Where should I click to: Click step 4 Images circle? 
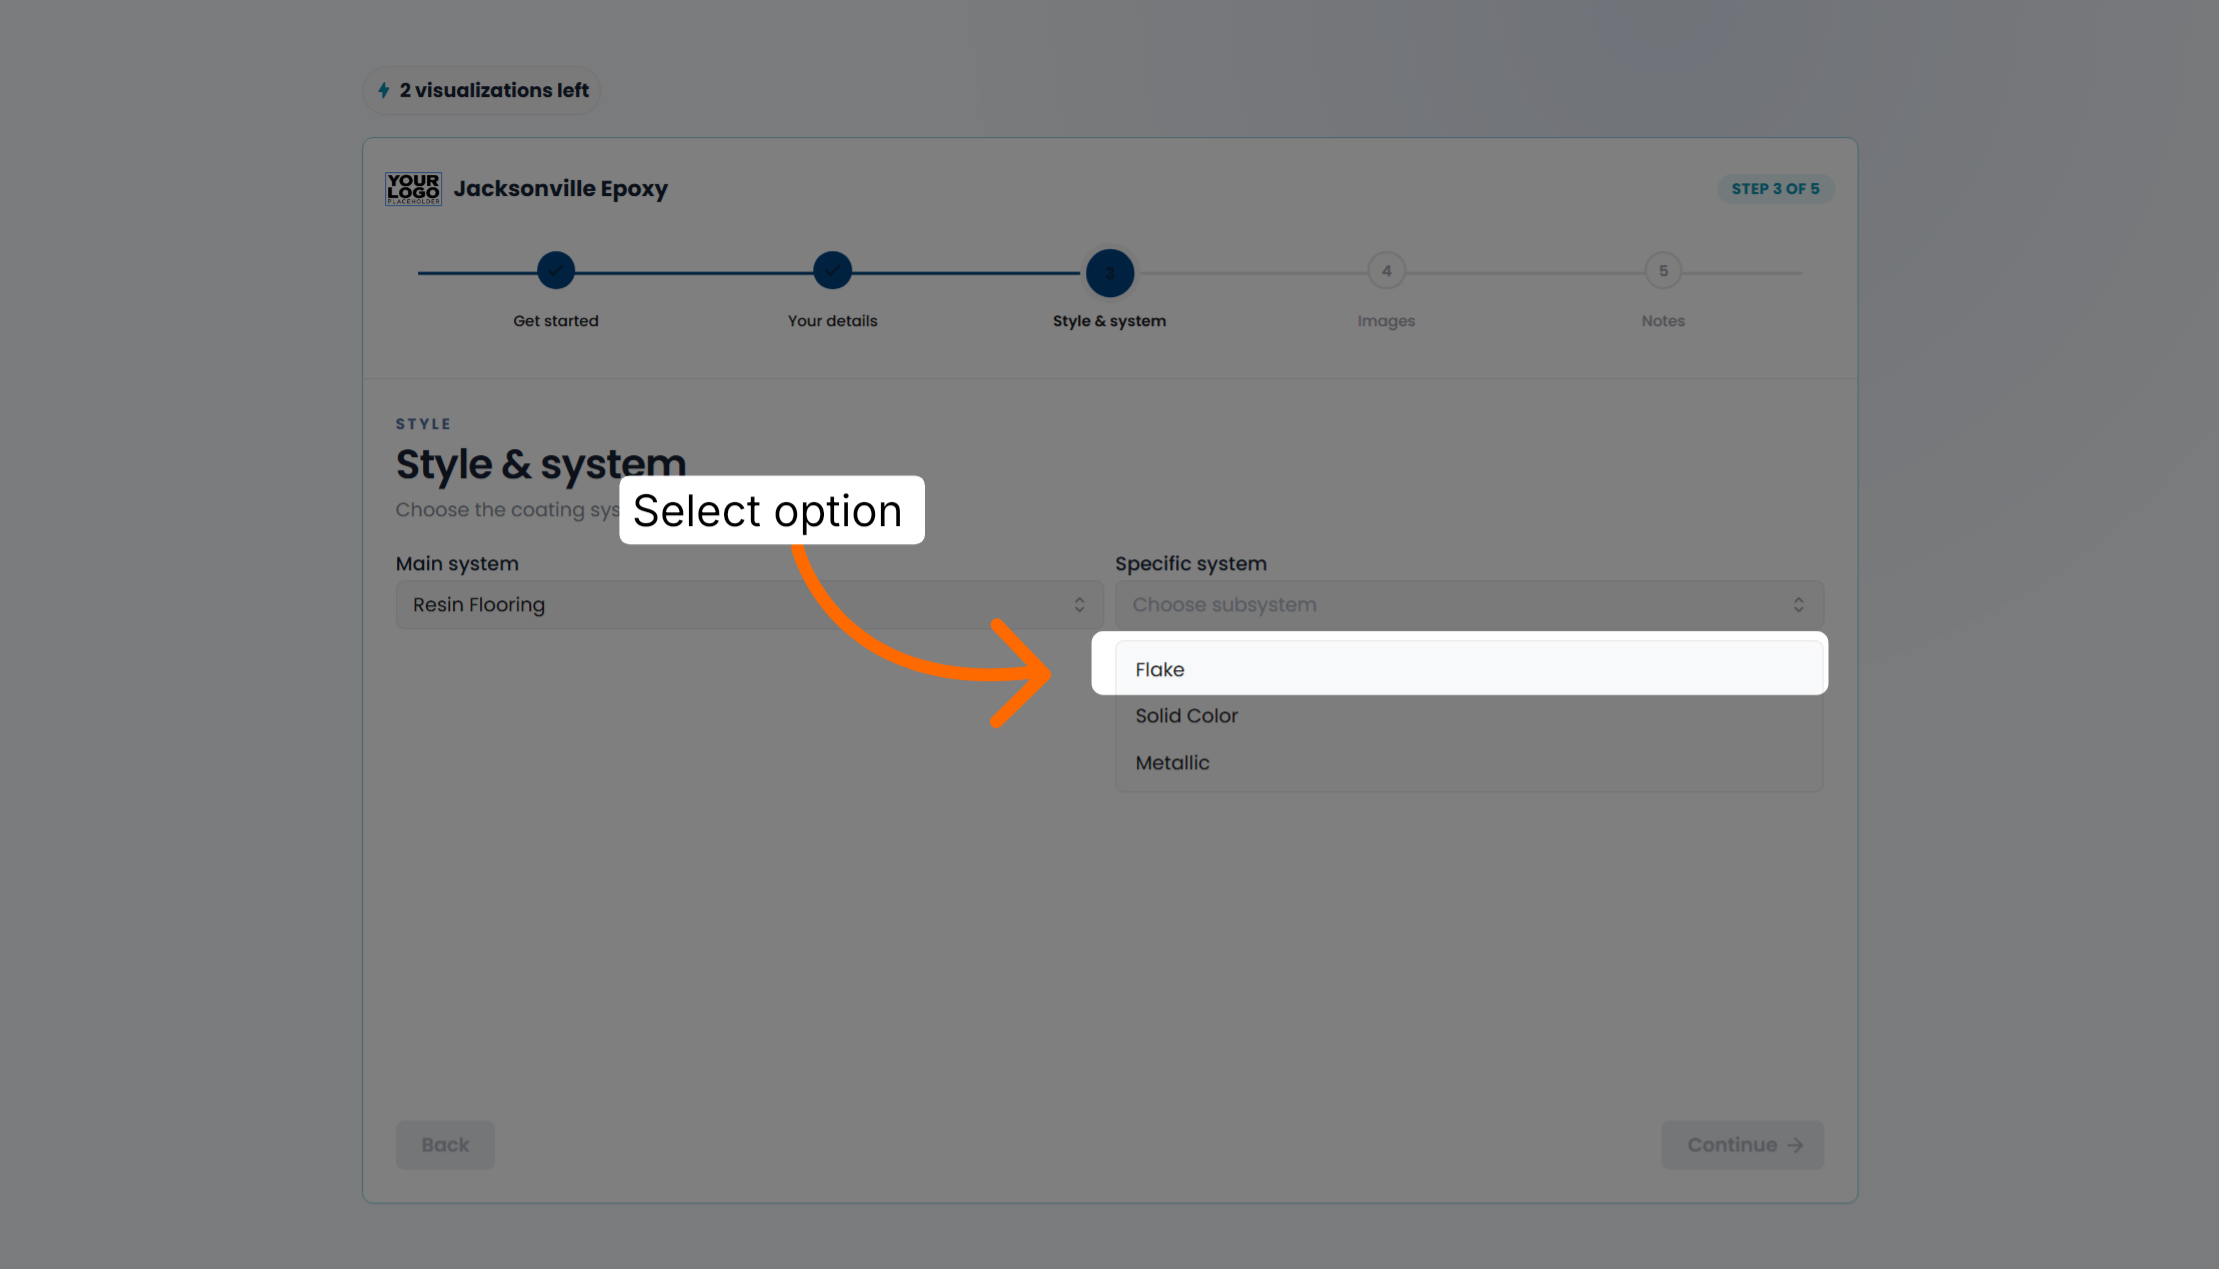[1386, 270]
